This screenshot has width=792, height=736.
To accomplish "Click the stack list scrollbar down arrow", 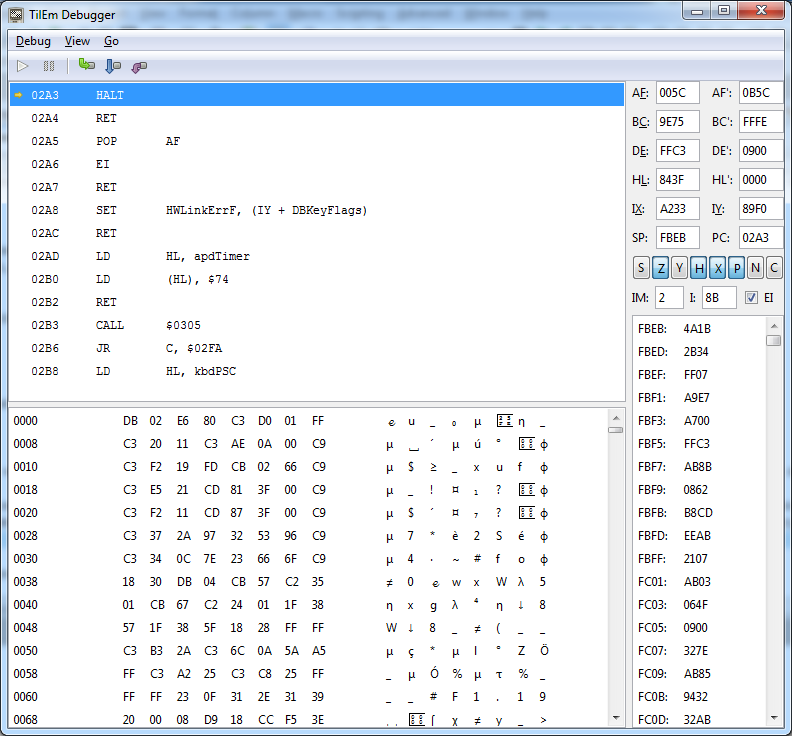I will click(x=773, y=719).
